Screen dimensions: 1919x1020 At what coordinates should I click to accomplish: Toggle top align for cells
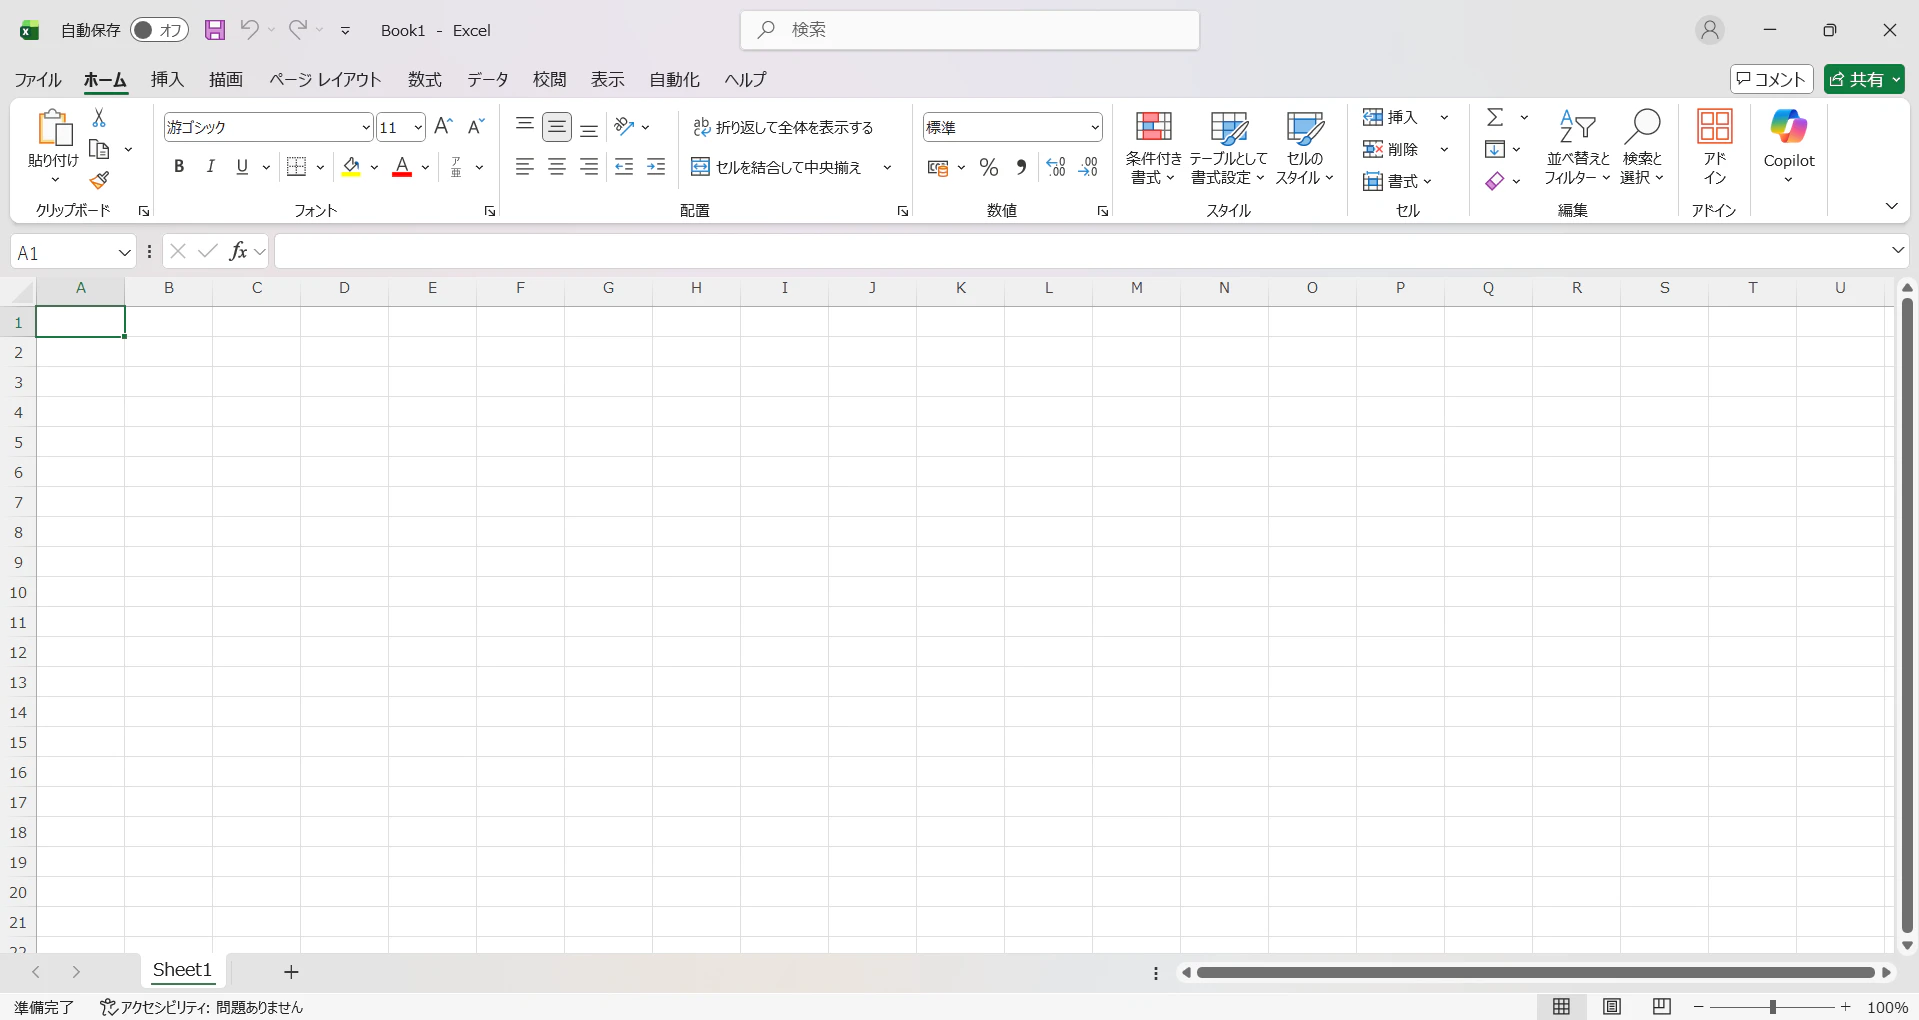coord(525,126)
